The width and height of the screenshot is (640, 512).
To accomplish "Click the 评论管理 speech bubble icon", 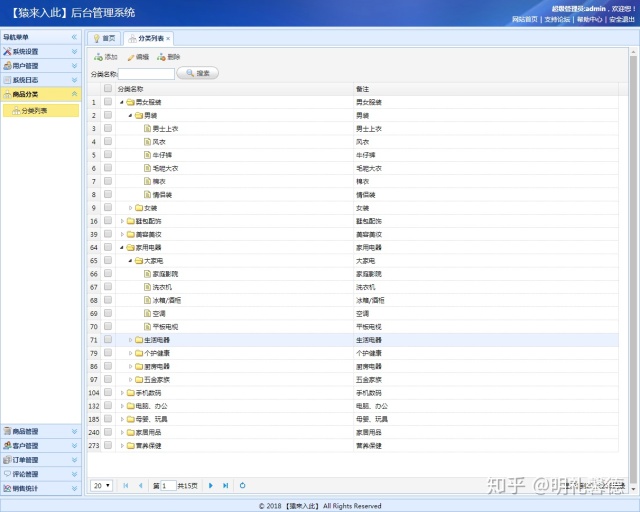I will 7,474.
